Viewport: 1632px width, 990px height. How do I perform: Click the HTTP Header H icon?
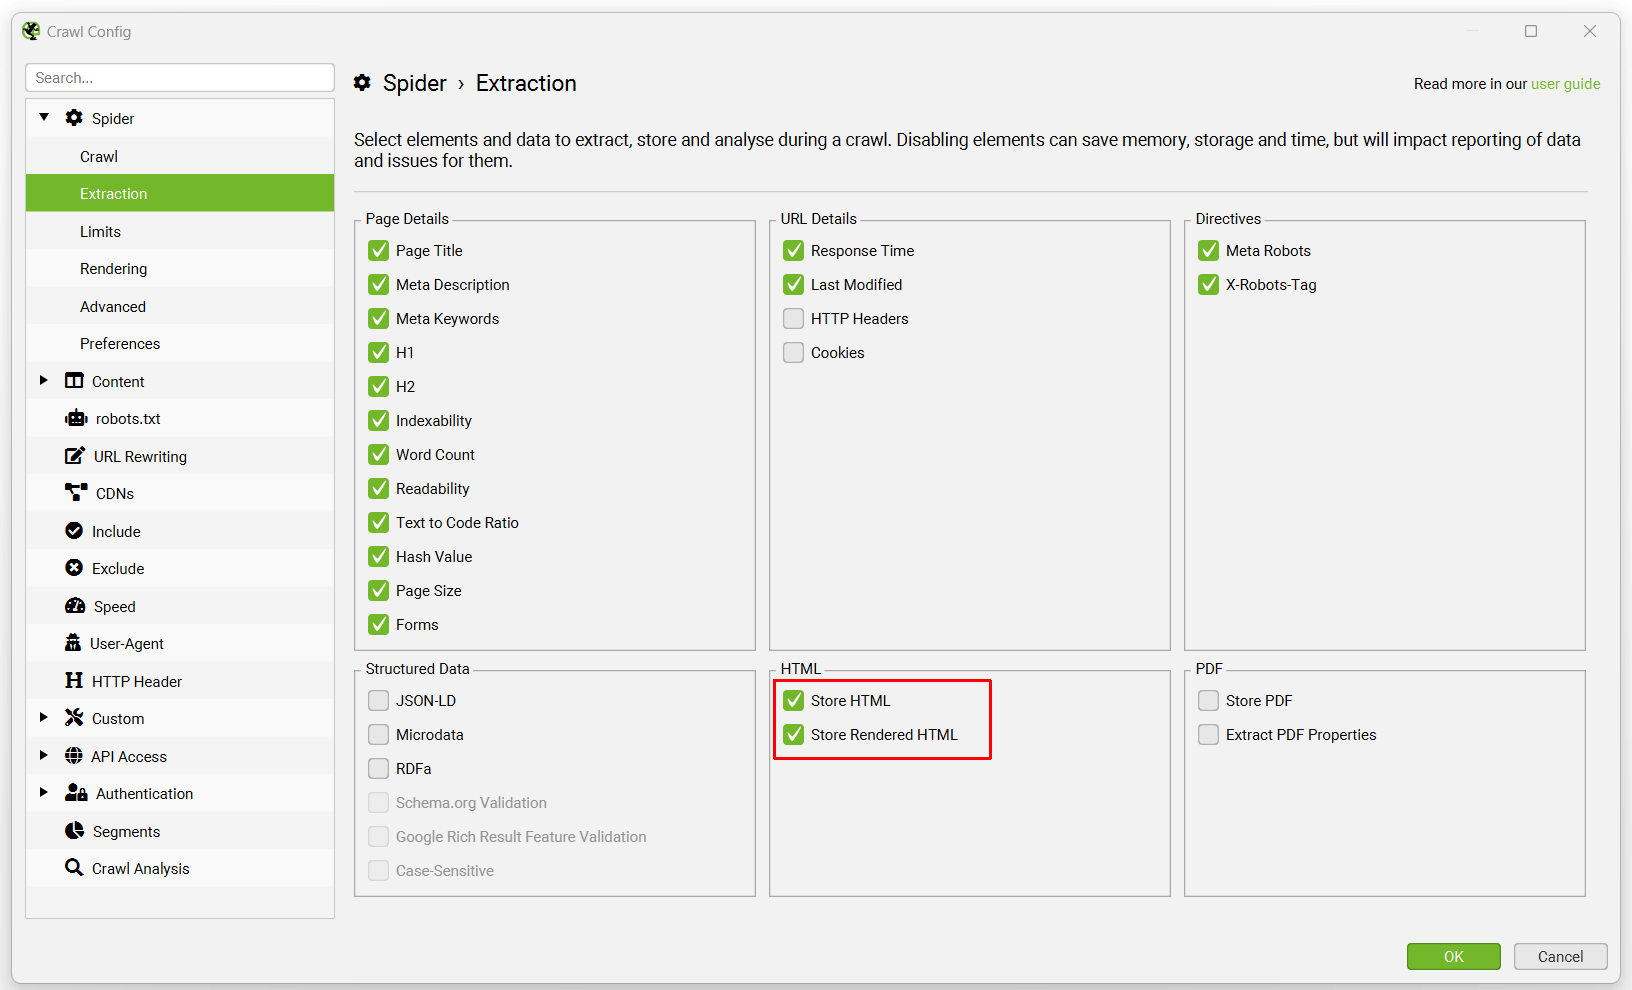tap(74, 681)
